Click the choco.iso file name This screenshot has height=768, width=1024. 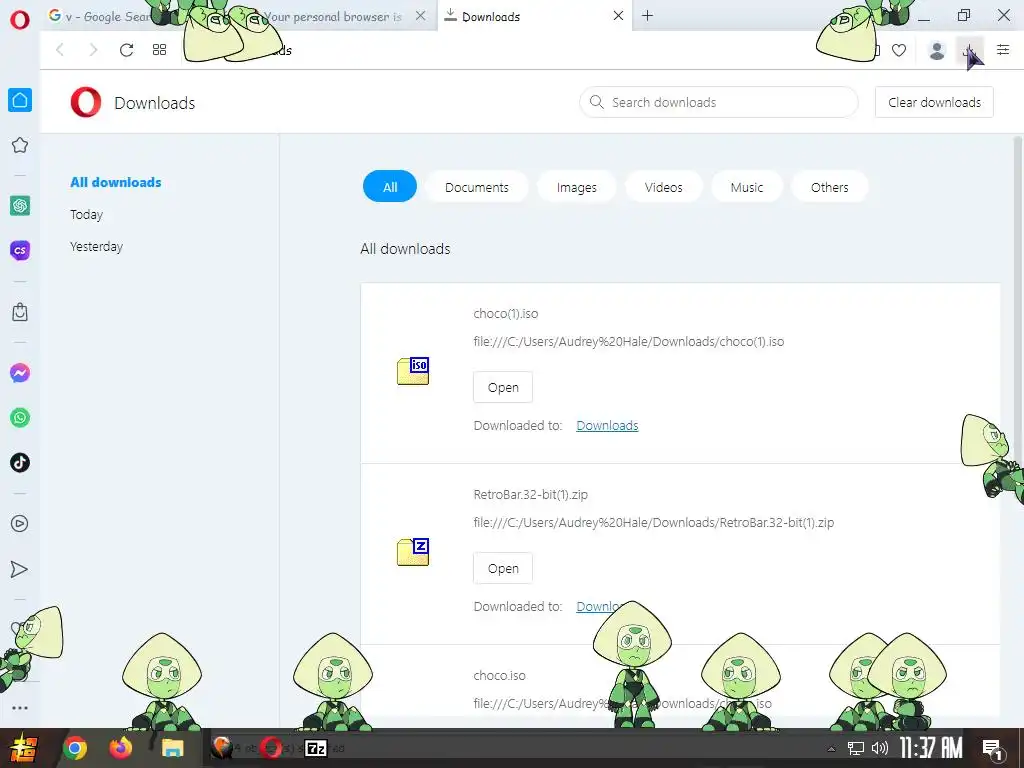[x=499, y=675]
